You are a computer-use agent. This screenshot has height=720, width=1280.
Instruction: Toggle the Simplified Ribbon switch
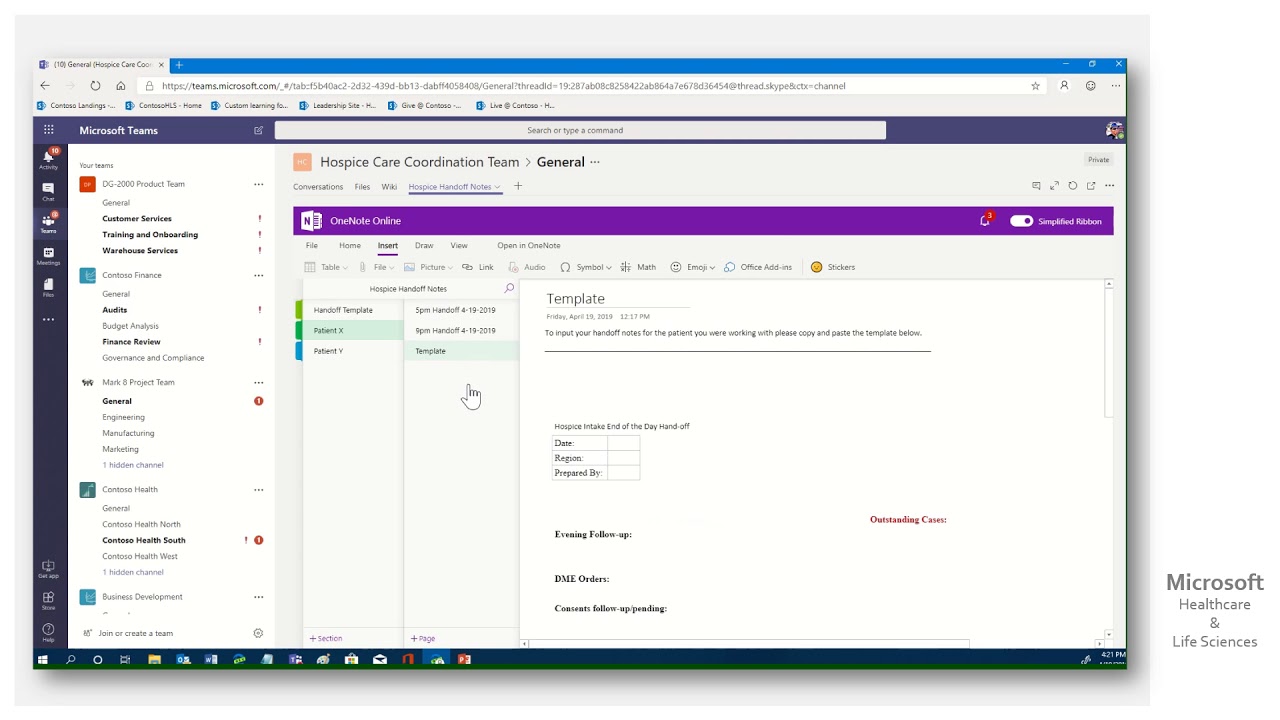point(1021,221)
